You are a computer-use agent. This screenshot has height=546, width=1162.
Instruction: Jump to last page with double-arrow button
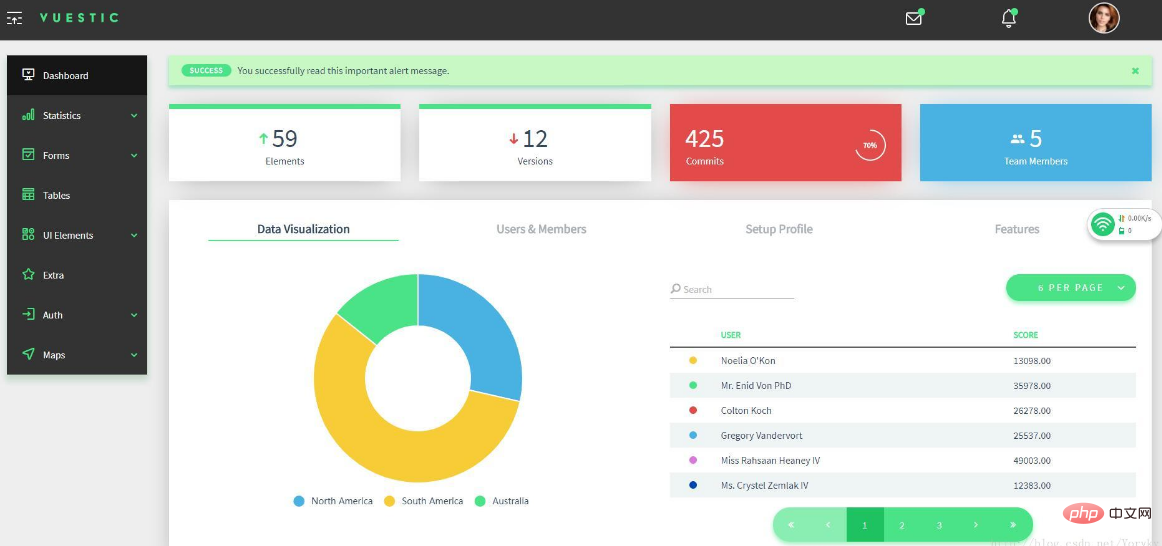tap(1012, 525)
